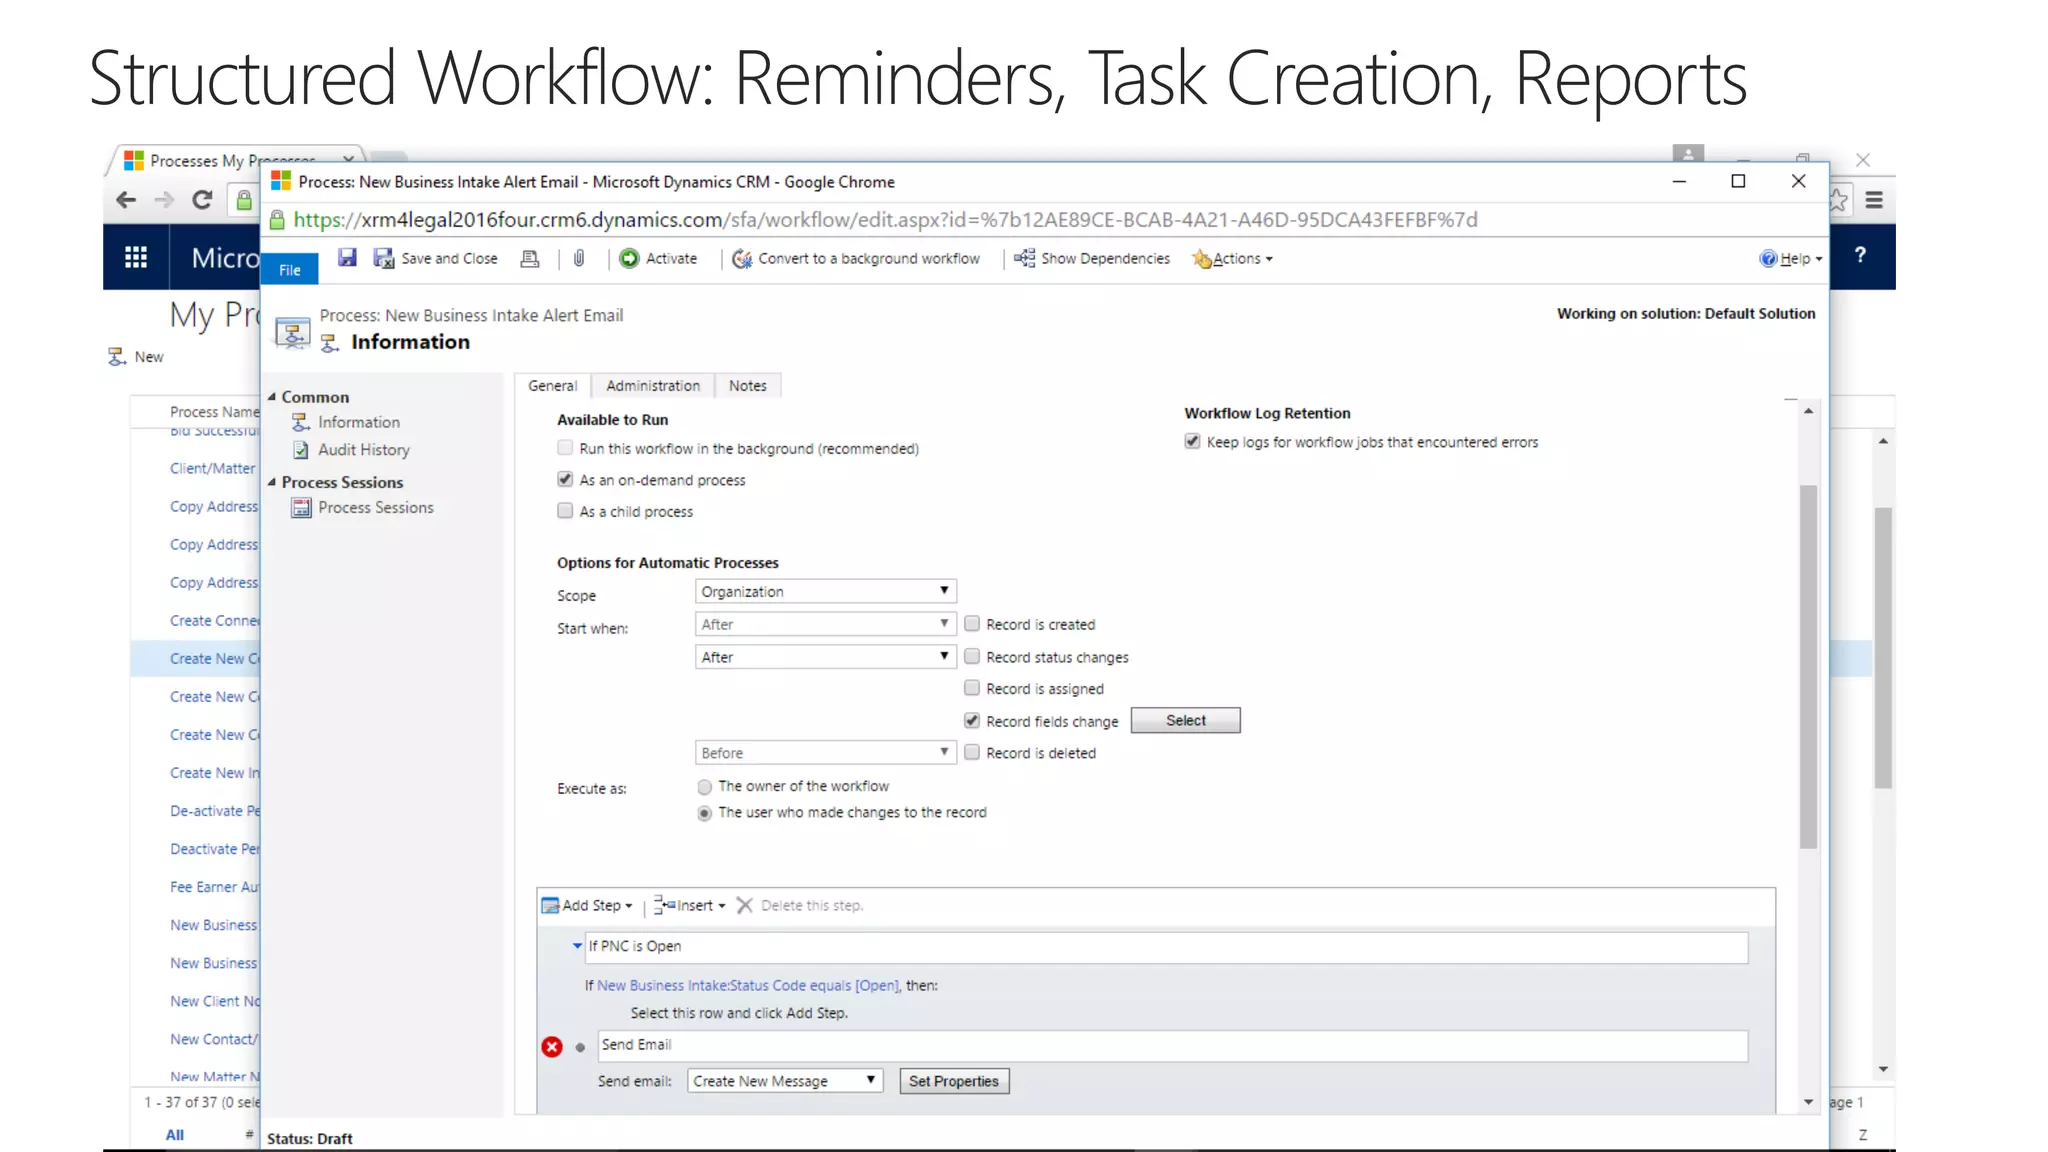Click Convert to a background workflow icon

point(742,259)
